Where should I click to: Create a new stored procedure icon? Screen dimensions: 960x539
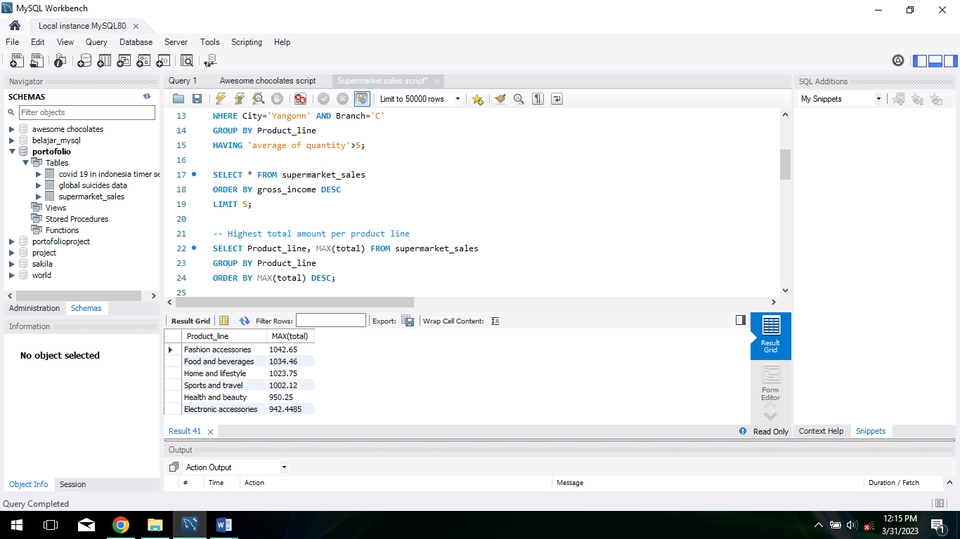pos(143,61)
